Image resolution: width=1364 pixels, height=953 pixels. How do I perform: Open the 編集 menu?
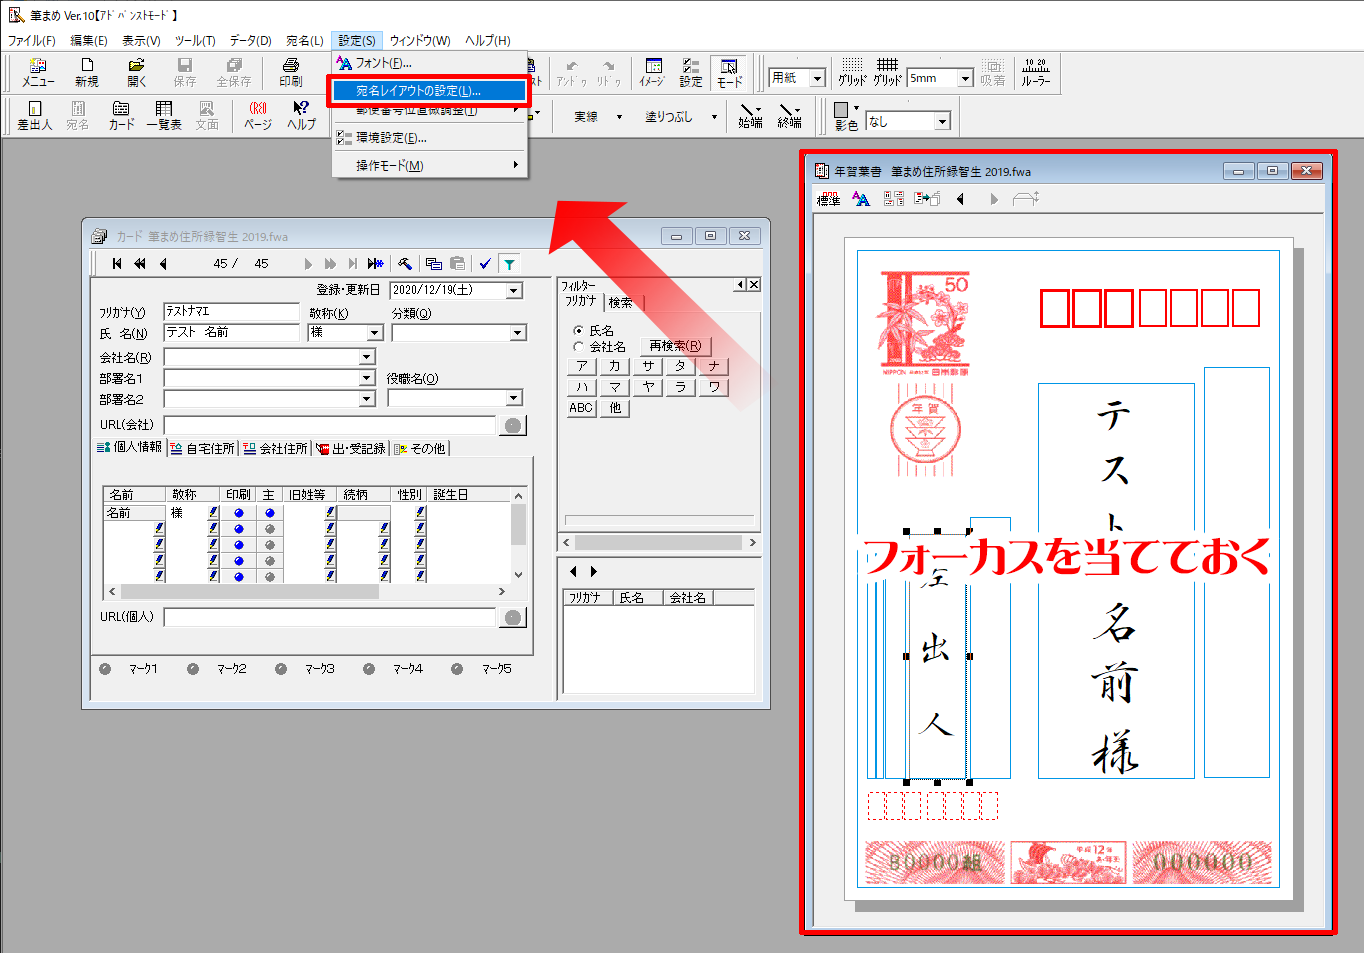point(89,40)
